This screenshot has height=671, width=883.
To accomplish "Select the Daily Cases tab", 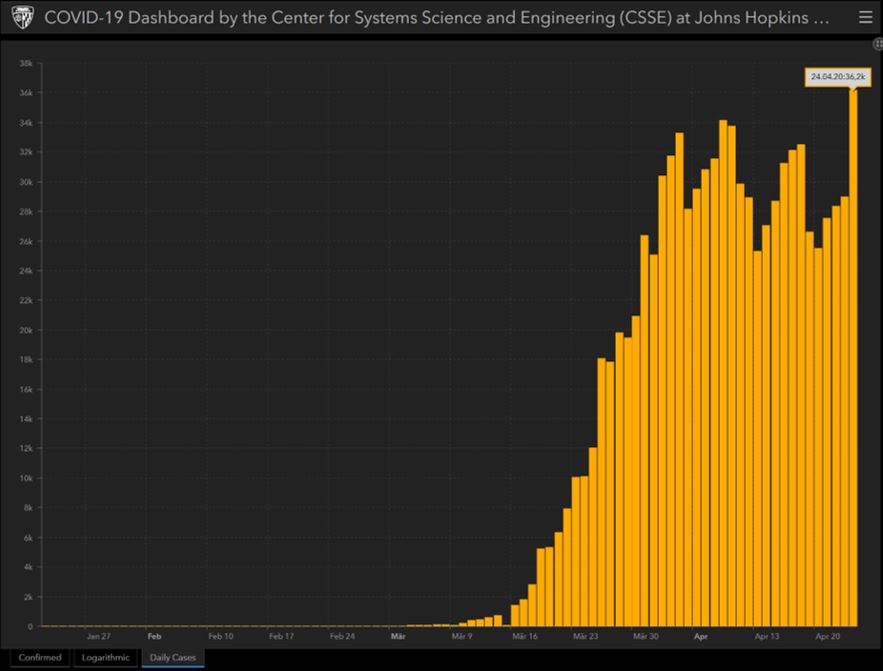I will (x=173, y=657).
